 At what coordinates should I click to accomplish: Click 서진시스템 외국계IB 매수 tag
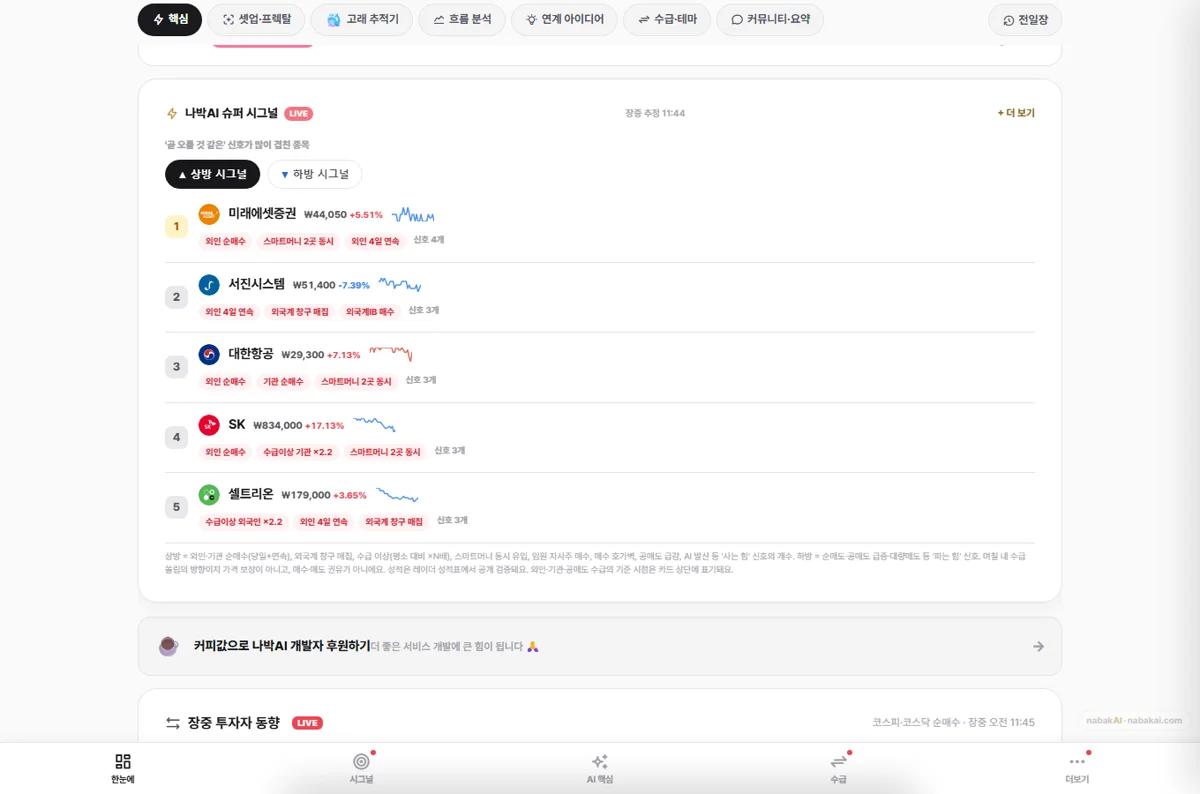click(370, 311)
